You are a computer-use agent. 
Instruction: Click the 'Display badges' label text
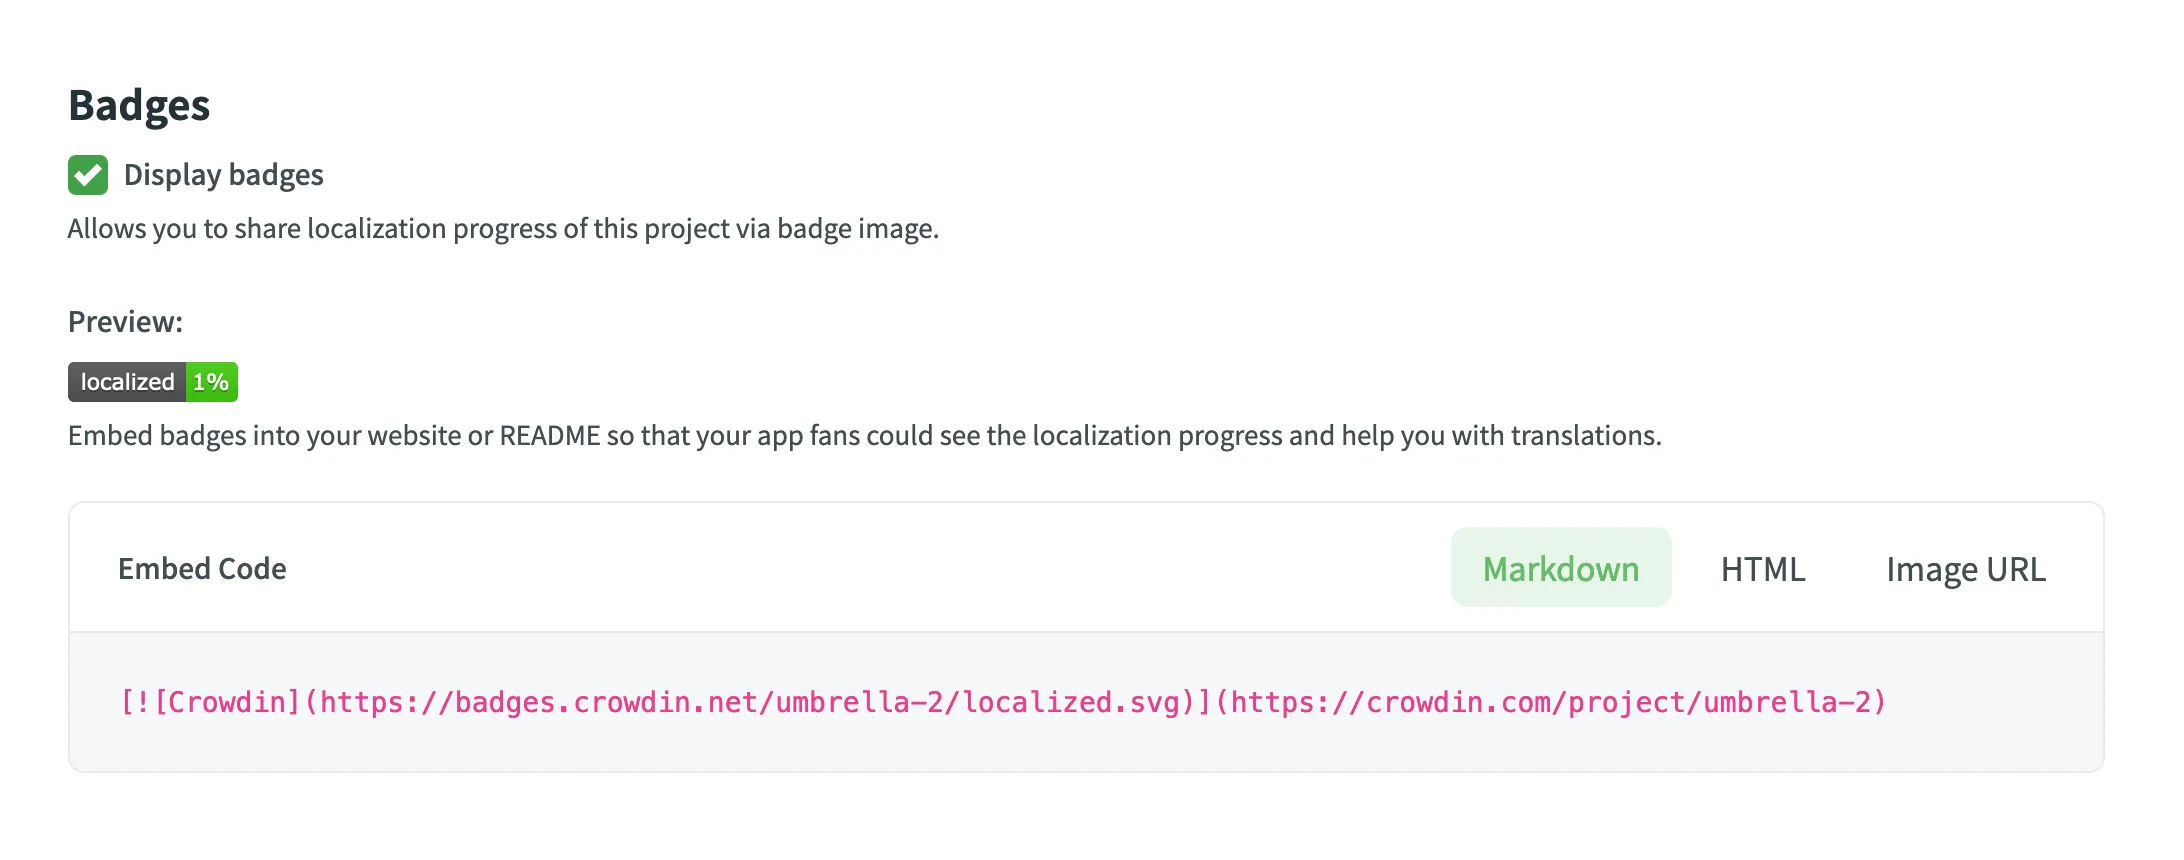(223, 175)
